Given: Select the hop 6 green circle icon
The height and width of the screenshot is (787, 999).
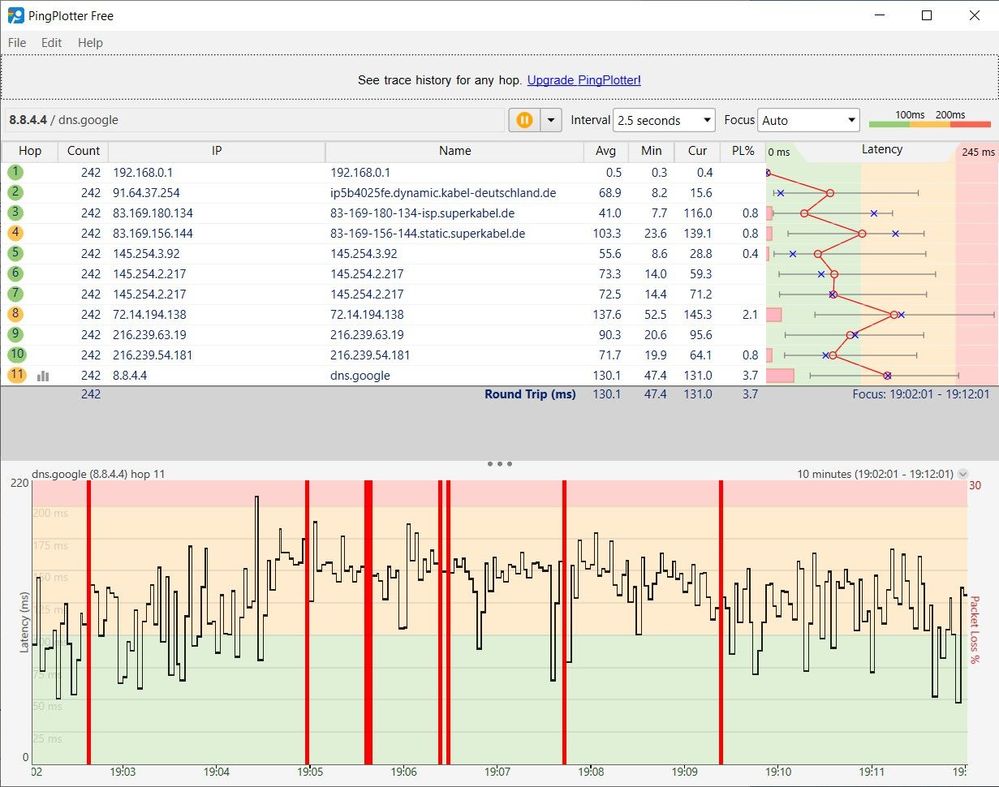Looking at the screenshot, I should [15, 273].
